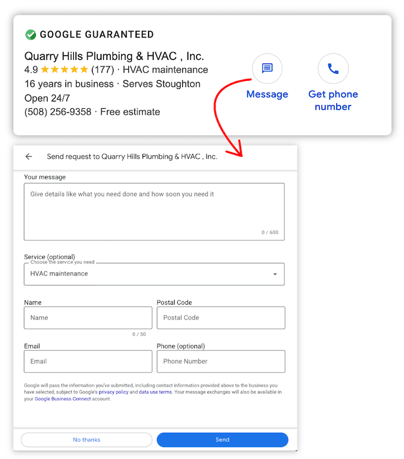Click inside the Your message text area
The height and width of the screenshot is (459, 404).
pyautogui.click(x=154, y=212)
